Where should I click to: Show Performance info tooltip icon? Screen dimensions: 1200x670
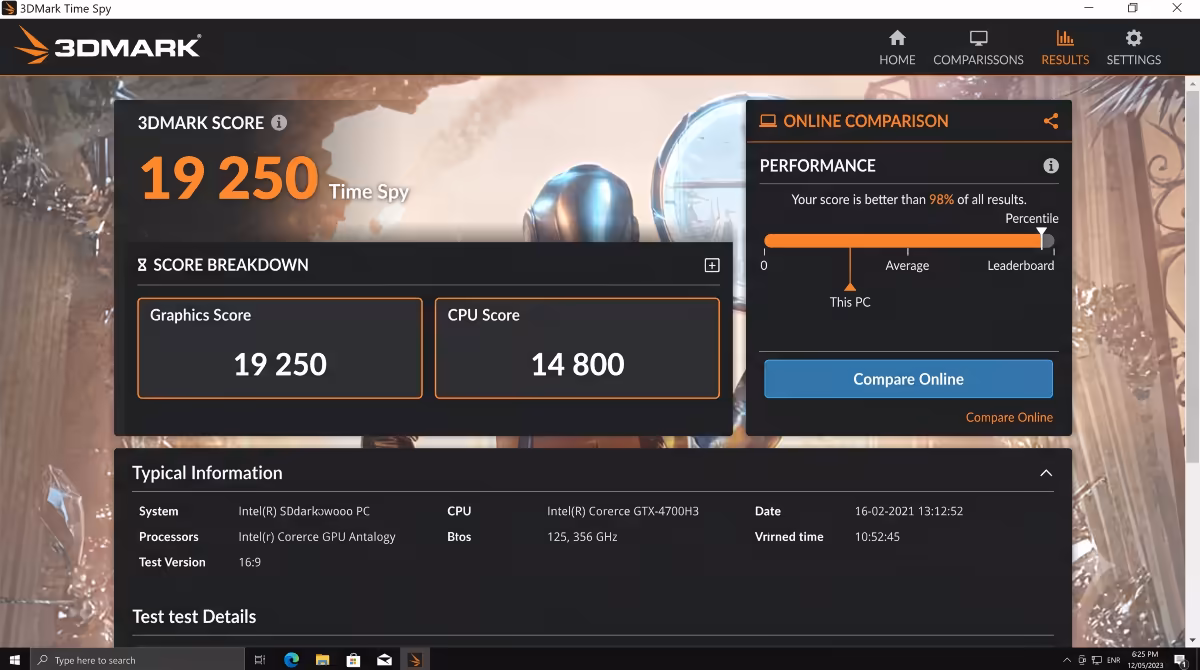click(1051, 166)
